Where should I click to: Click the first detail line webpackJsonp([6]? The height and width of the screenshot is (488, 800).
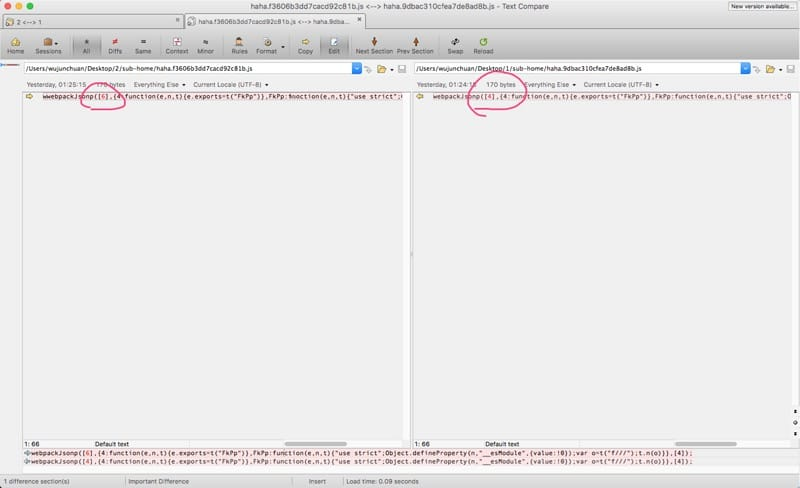tap(361, 453)
